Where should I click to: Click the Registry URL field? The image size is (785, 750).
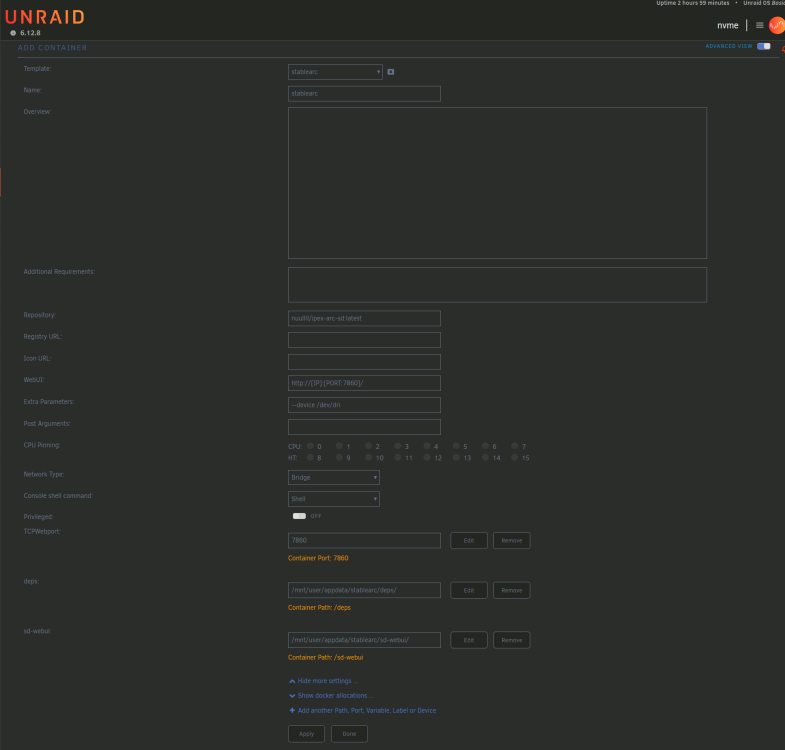tap(364, 340)
